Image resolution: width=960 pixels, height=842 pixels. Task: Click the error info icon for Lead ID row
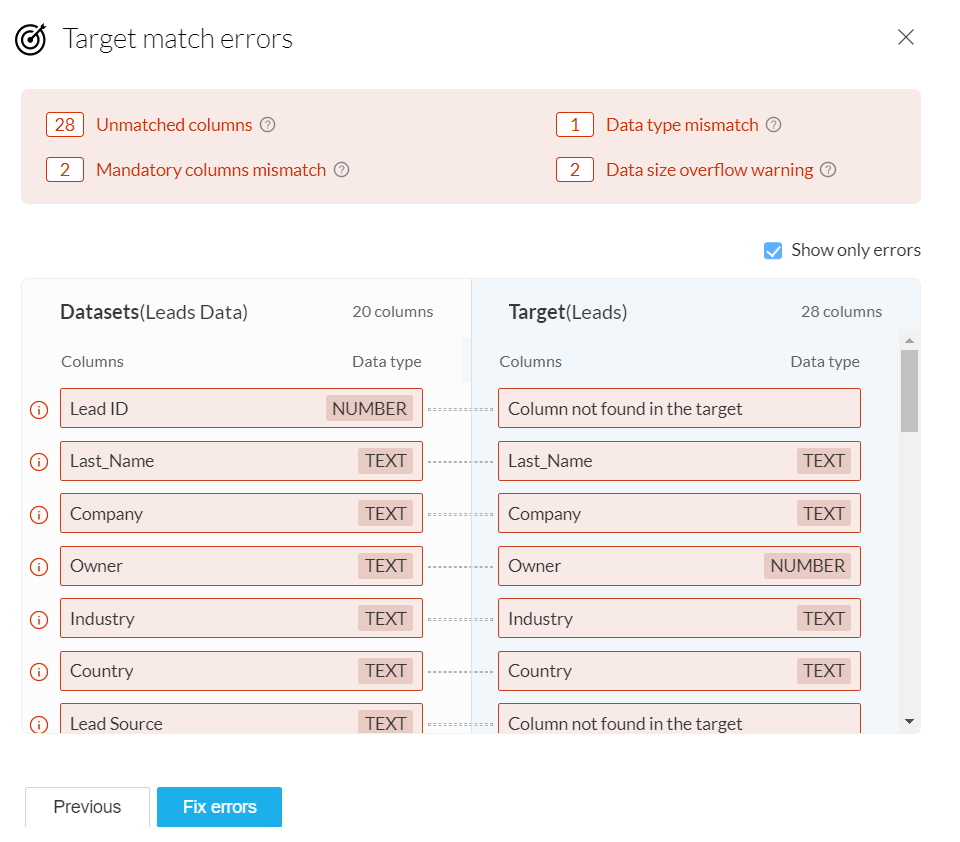39,409
